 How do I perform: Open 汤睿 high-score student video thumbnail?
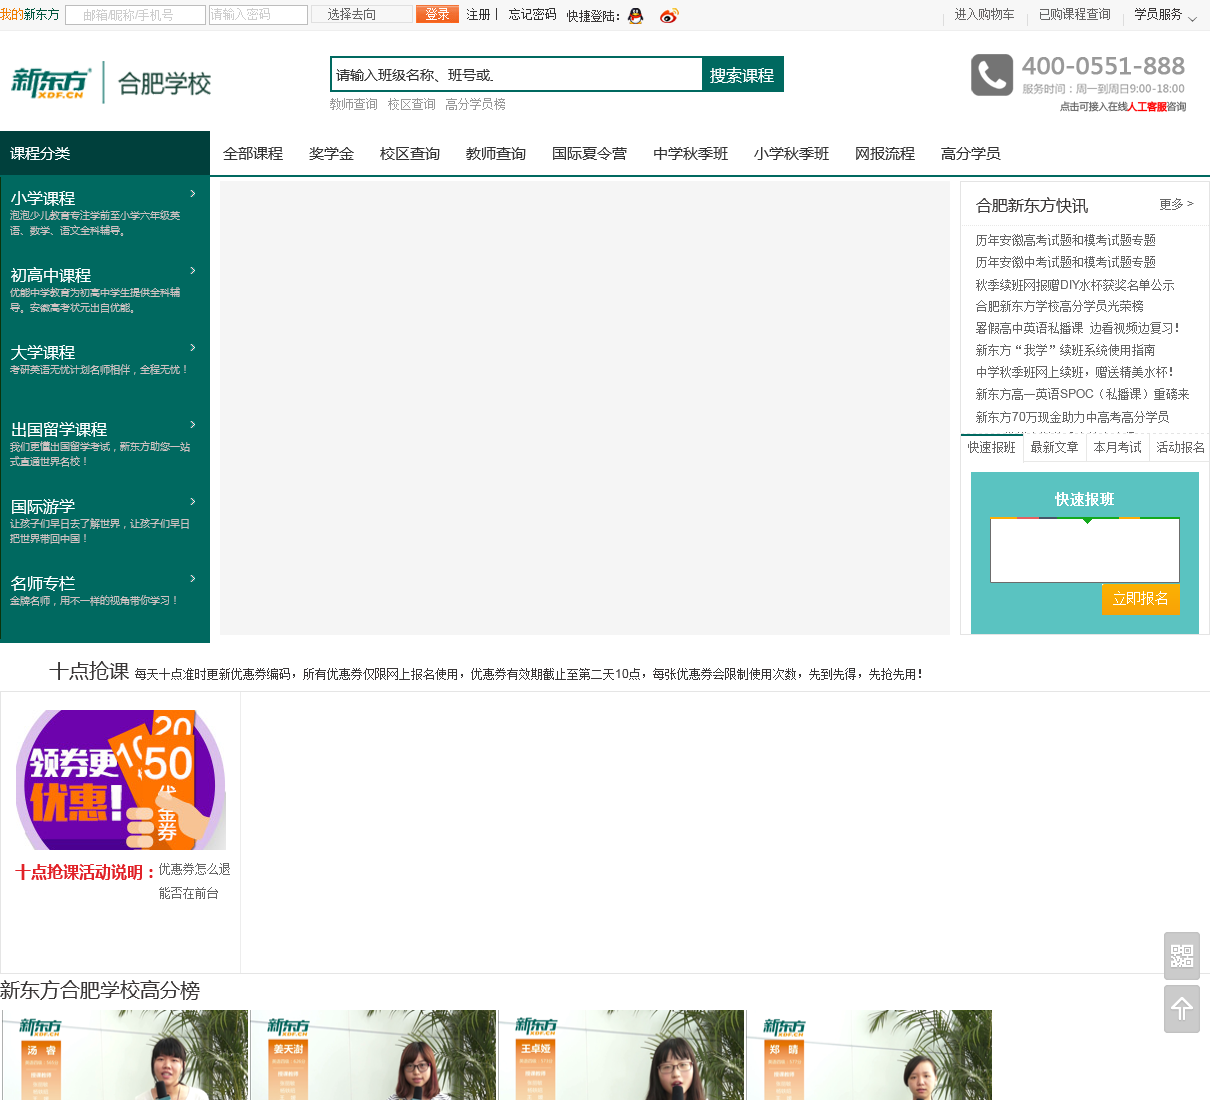(125, 1055)
